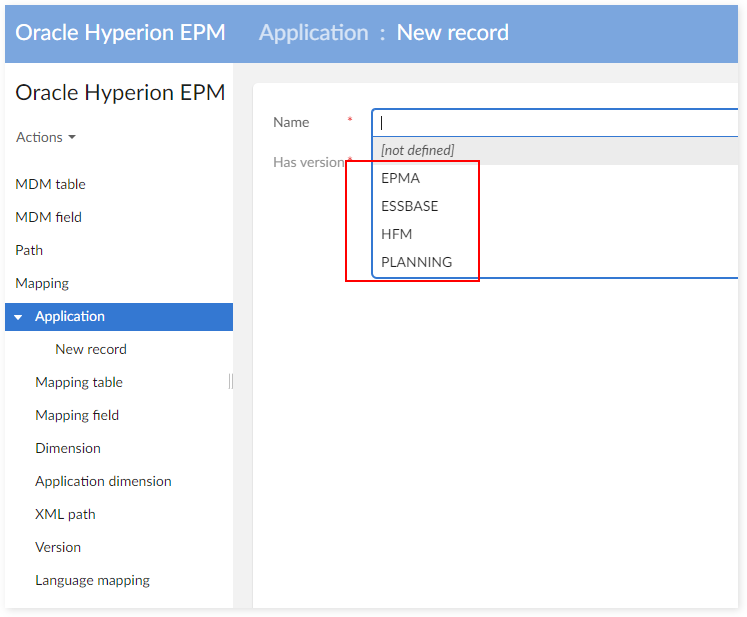Image resolution: width=747 pixels, height=617 pixels.
Task: Go to Path in navigation
Action: tap(30, 250)
